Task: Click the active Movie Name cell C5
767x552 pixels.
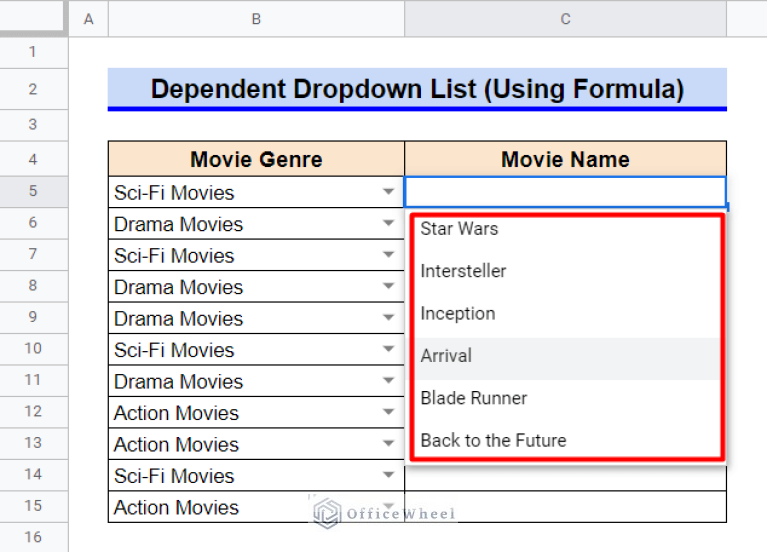Action: pyautogui.click(x=565, y=192)
